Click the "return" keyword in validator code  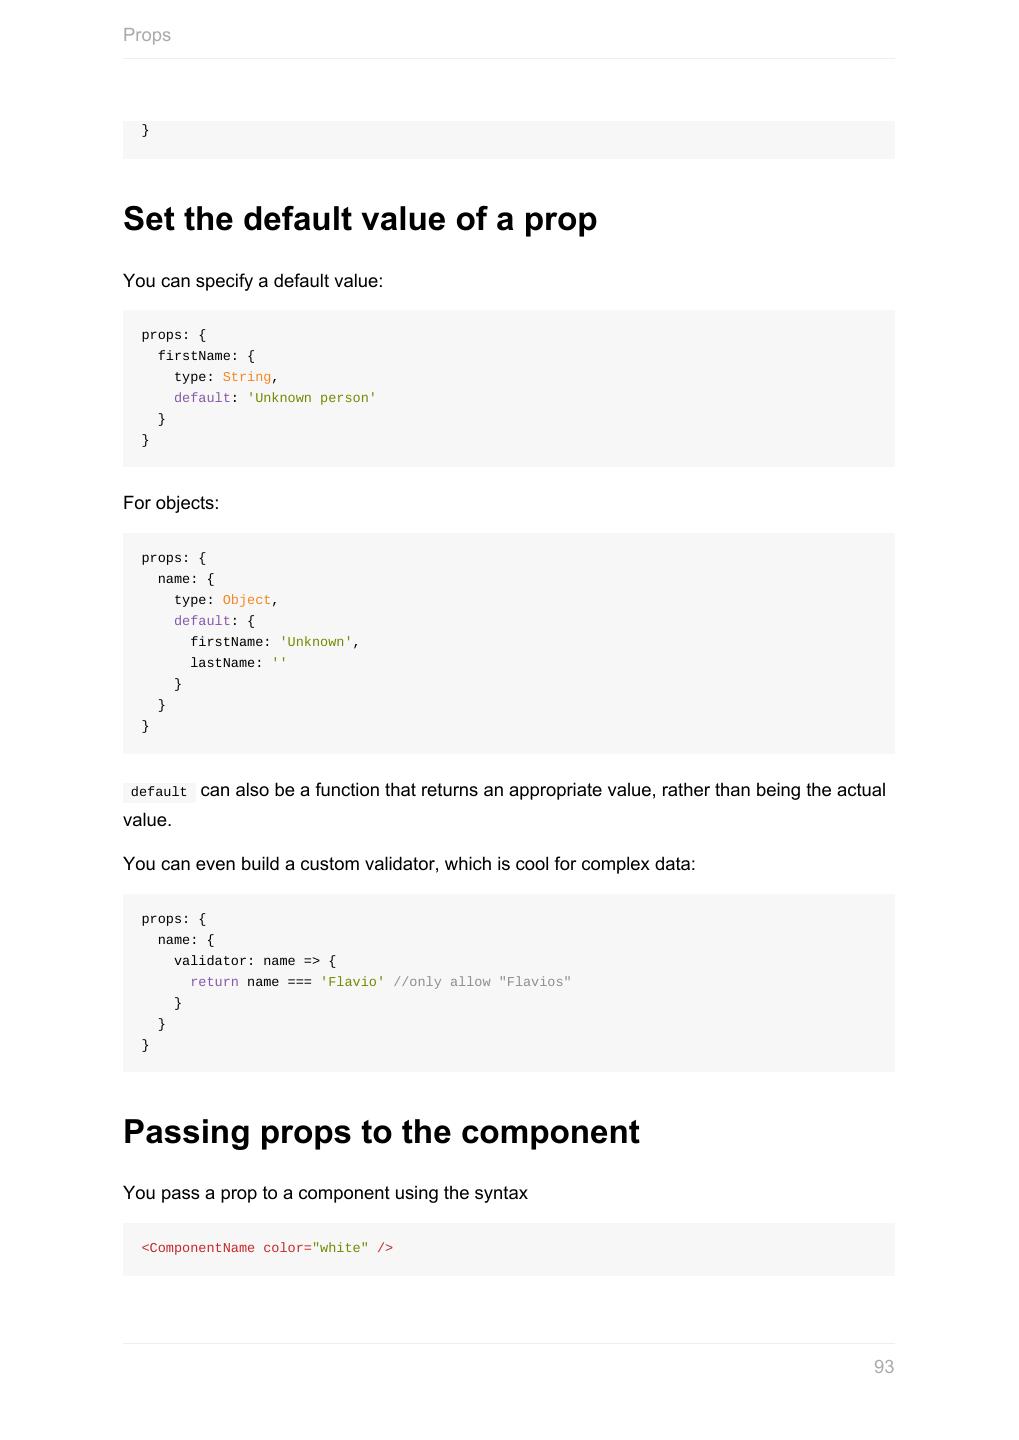(214, 982)
